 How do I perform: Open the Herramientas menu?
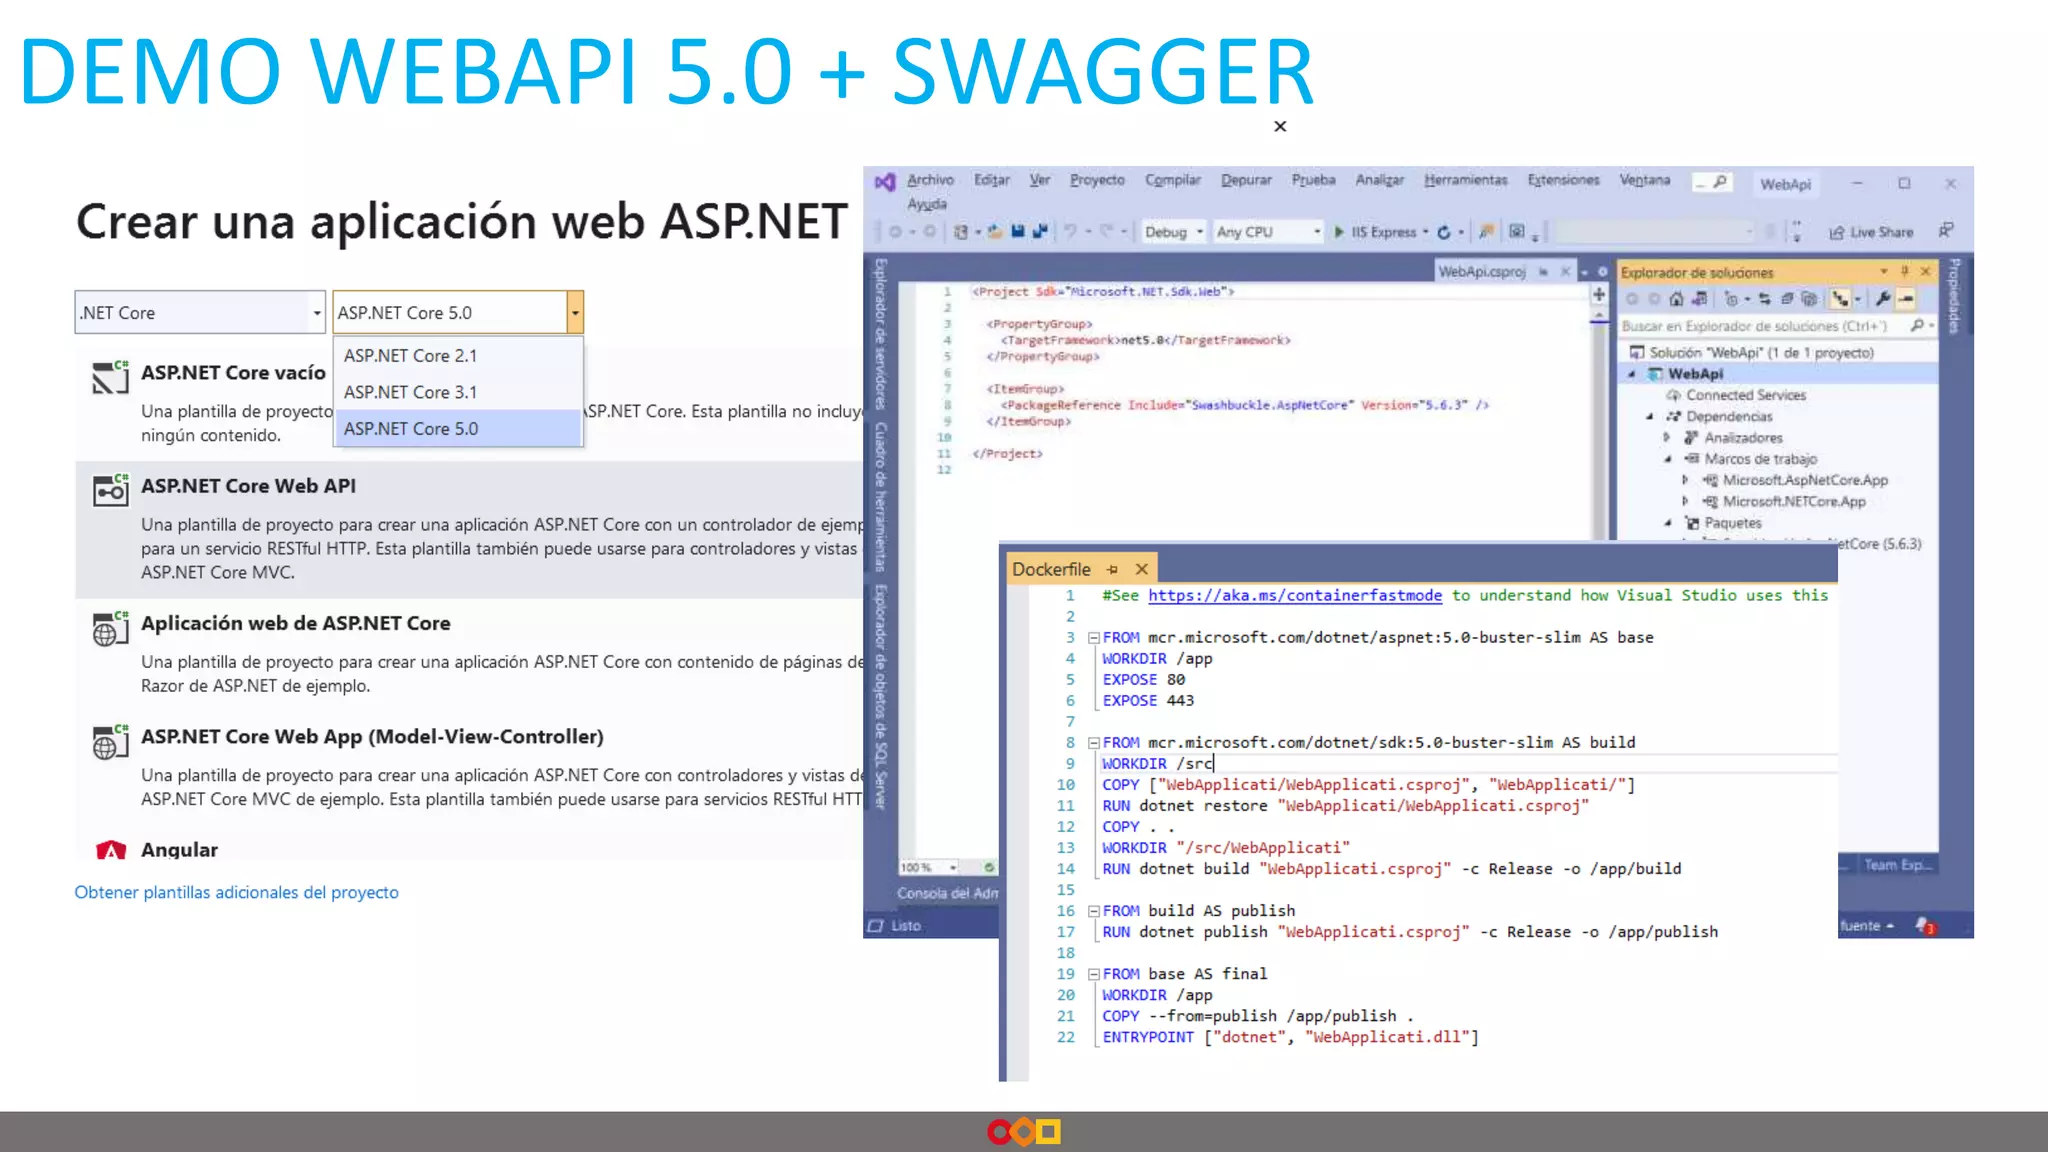click(x=1466, y=180)
